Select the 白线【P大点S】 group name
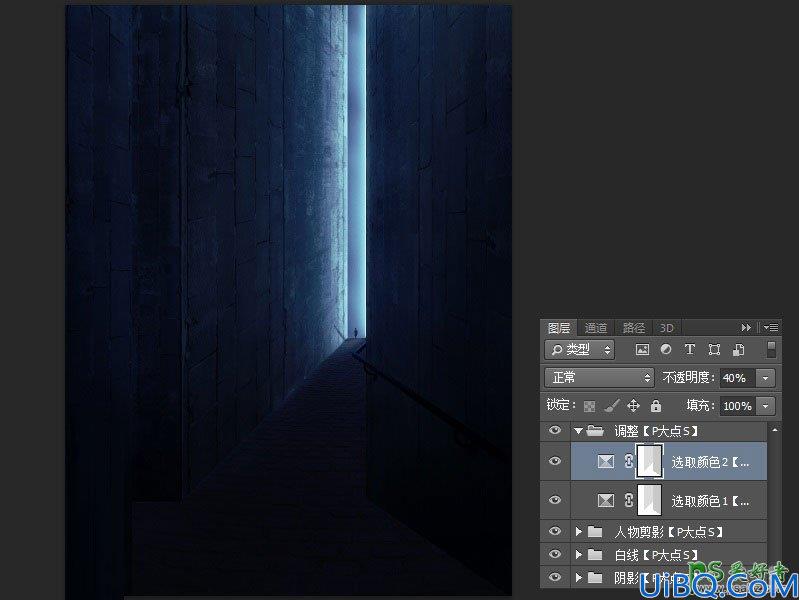 click(x=656, y=555)
